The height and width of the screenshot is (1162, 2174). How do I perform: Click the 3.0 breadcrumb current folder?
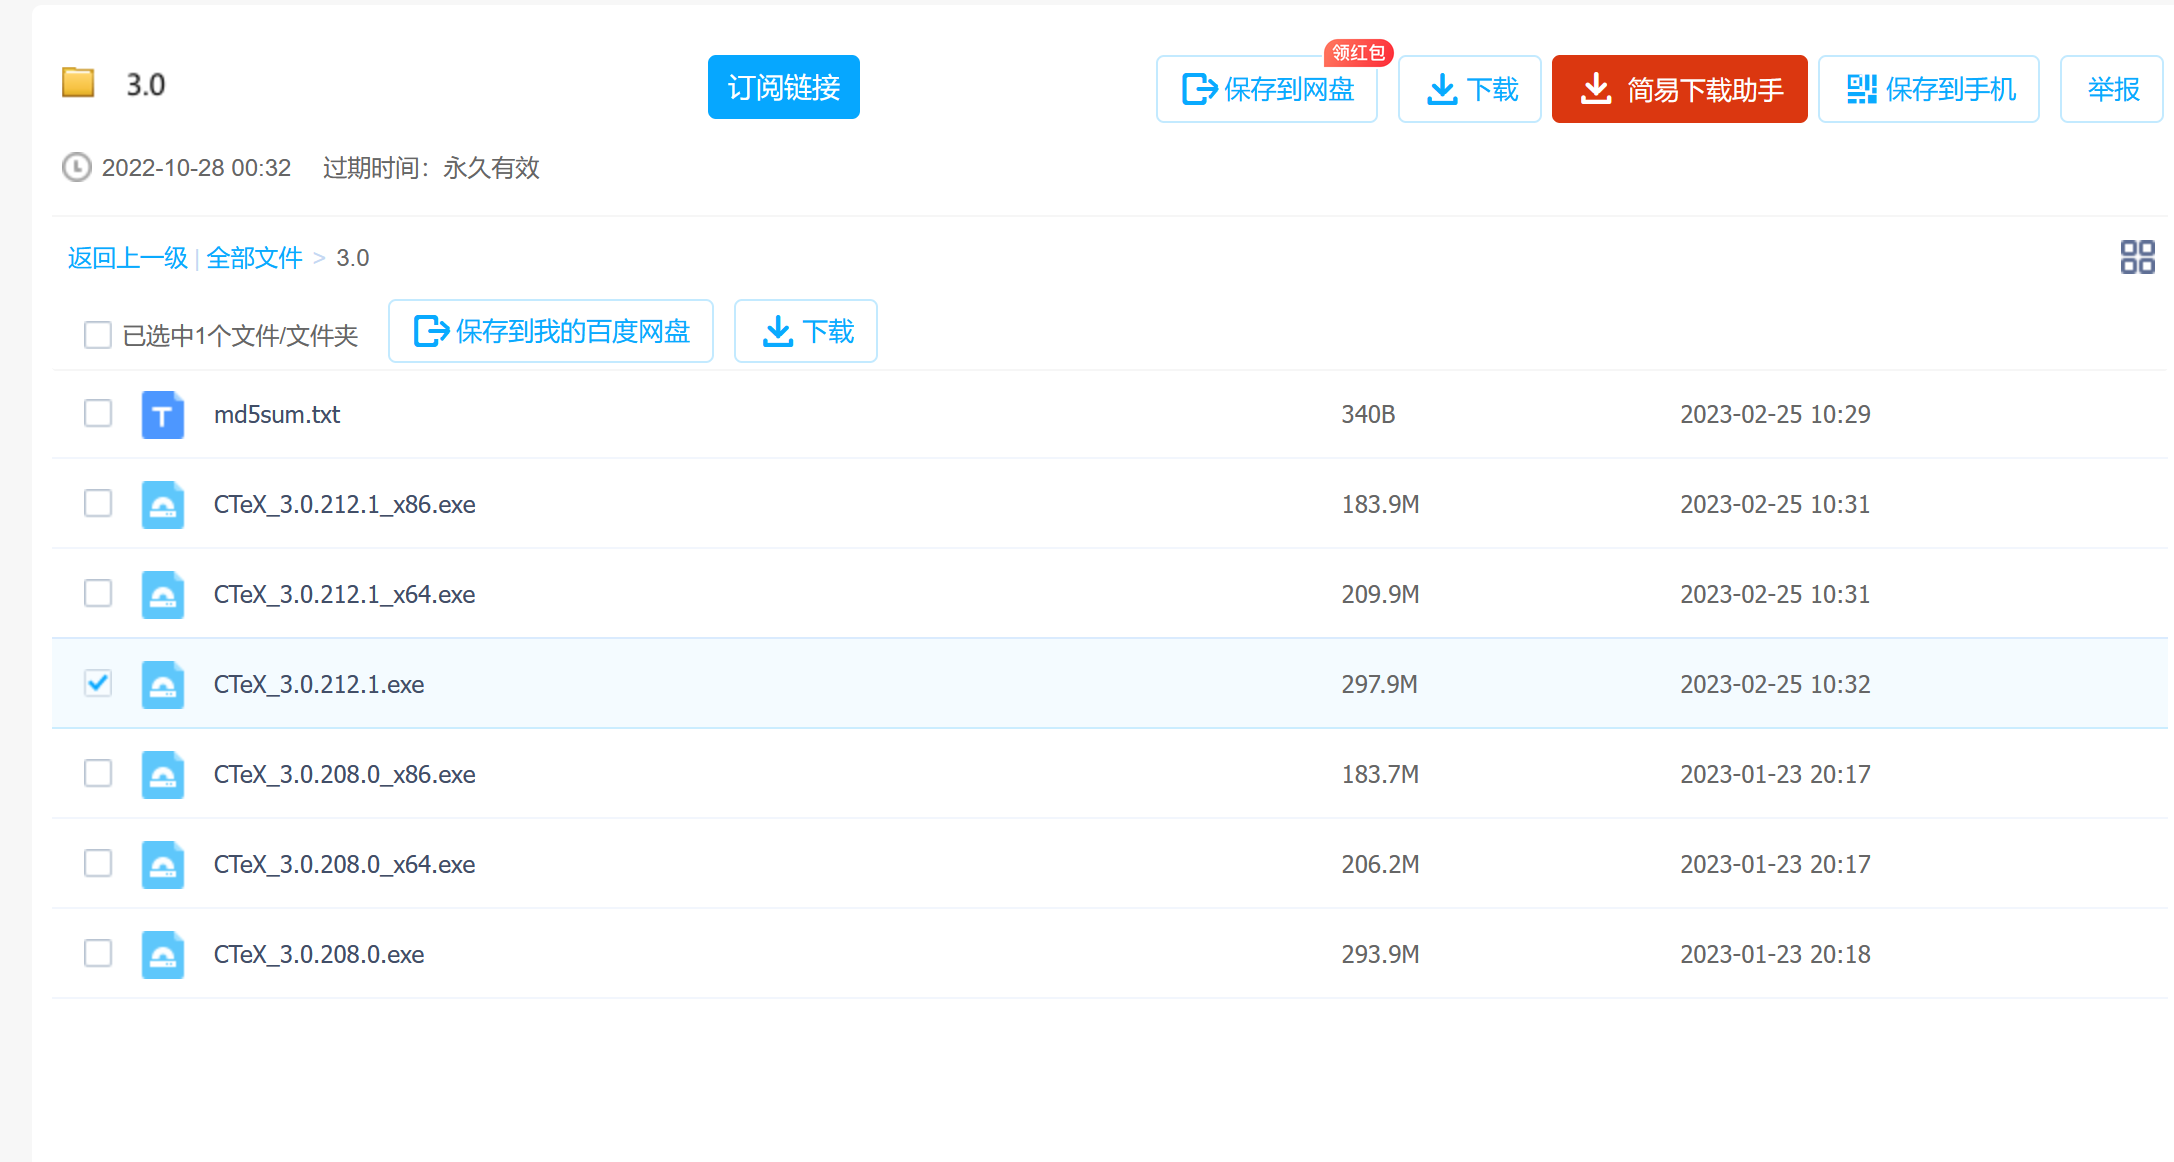tap(353, 258)
